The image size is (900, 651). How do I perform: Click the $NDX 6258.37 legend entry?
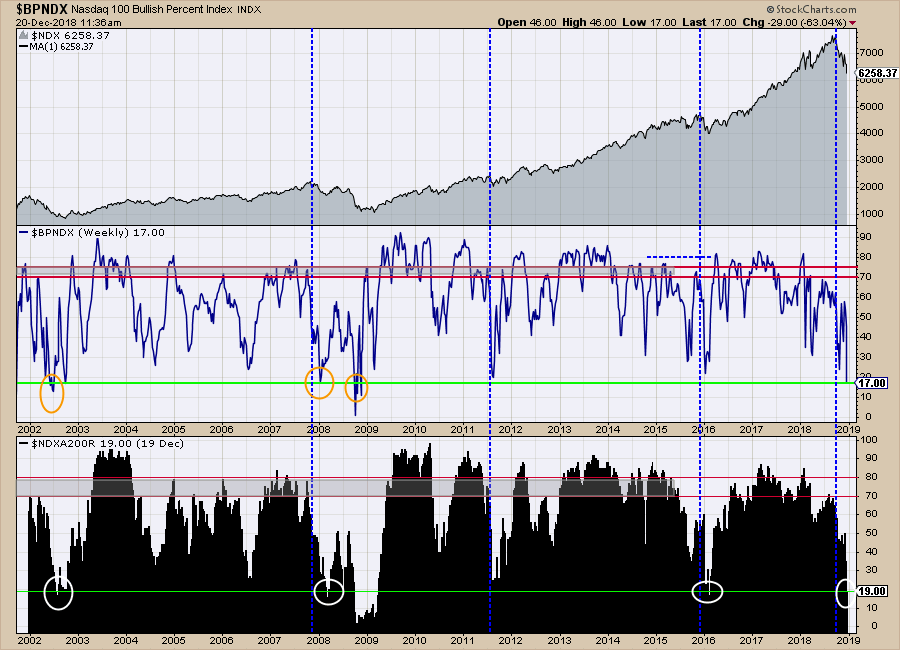click(71, 36)
